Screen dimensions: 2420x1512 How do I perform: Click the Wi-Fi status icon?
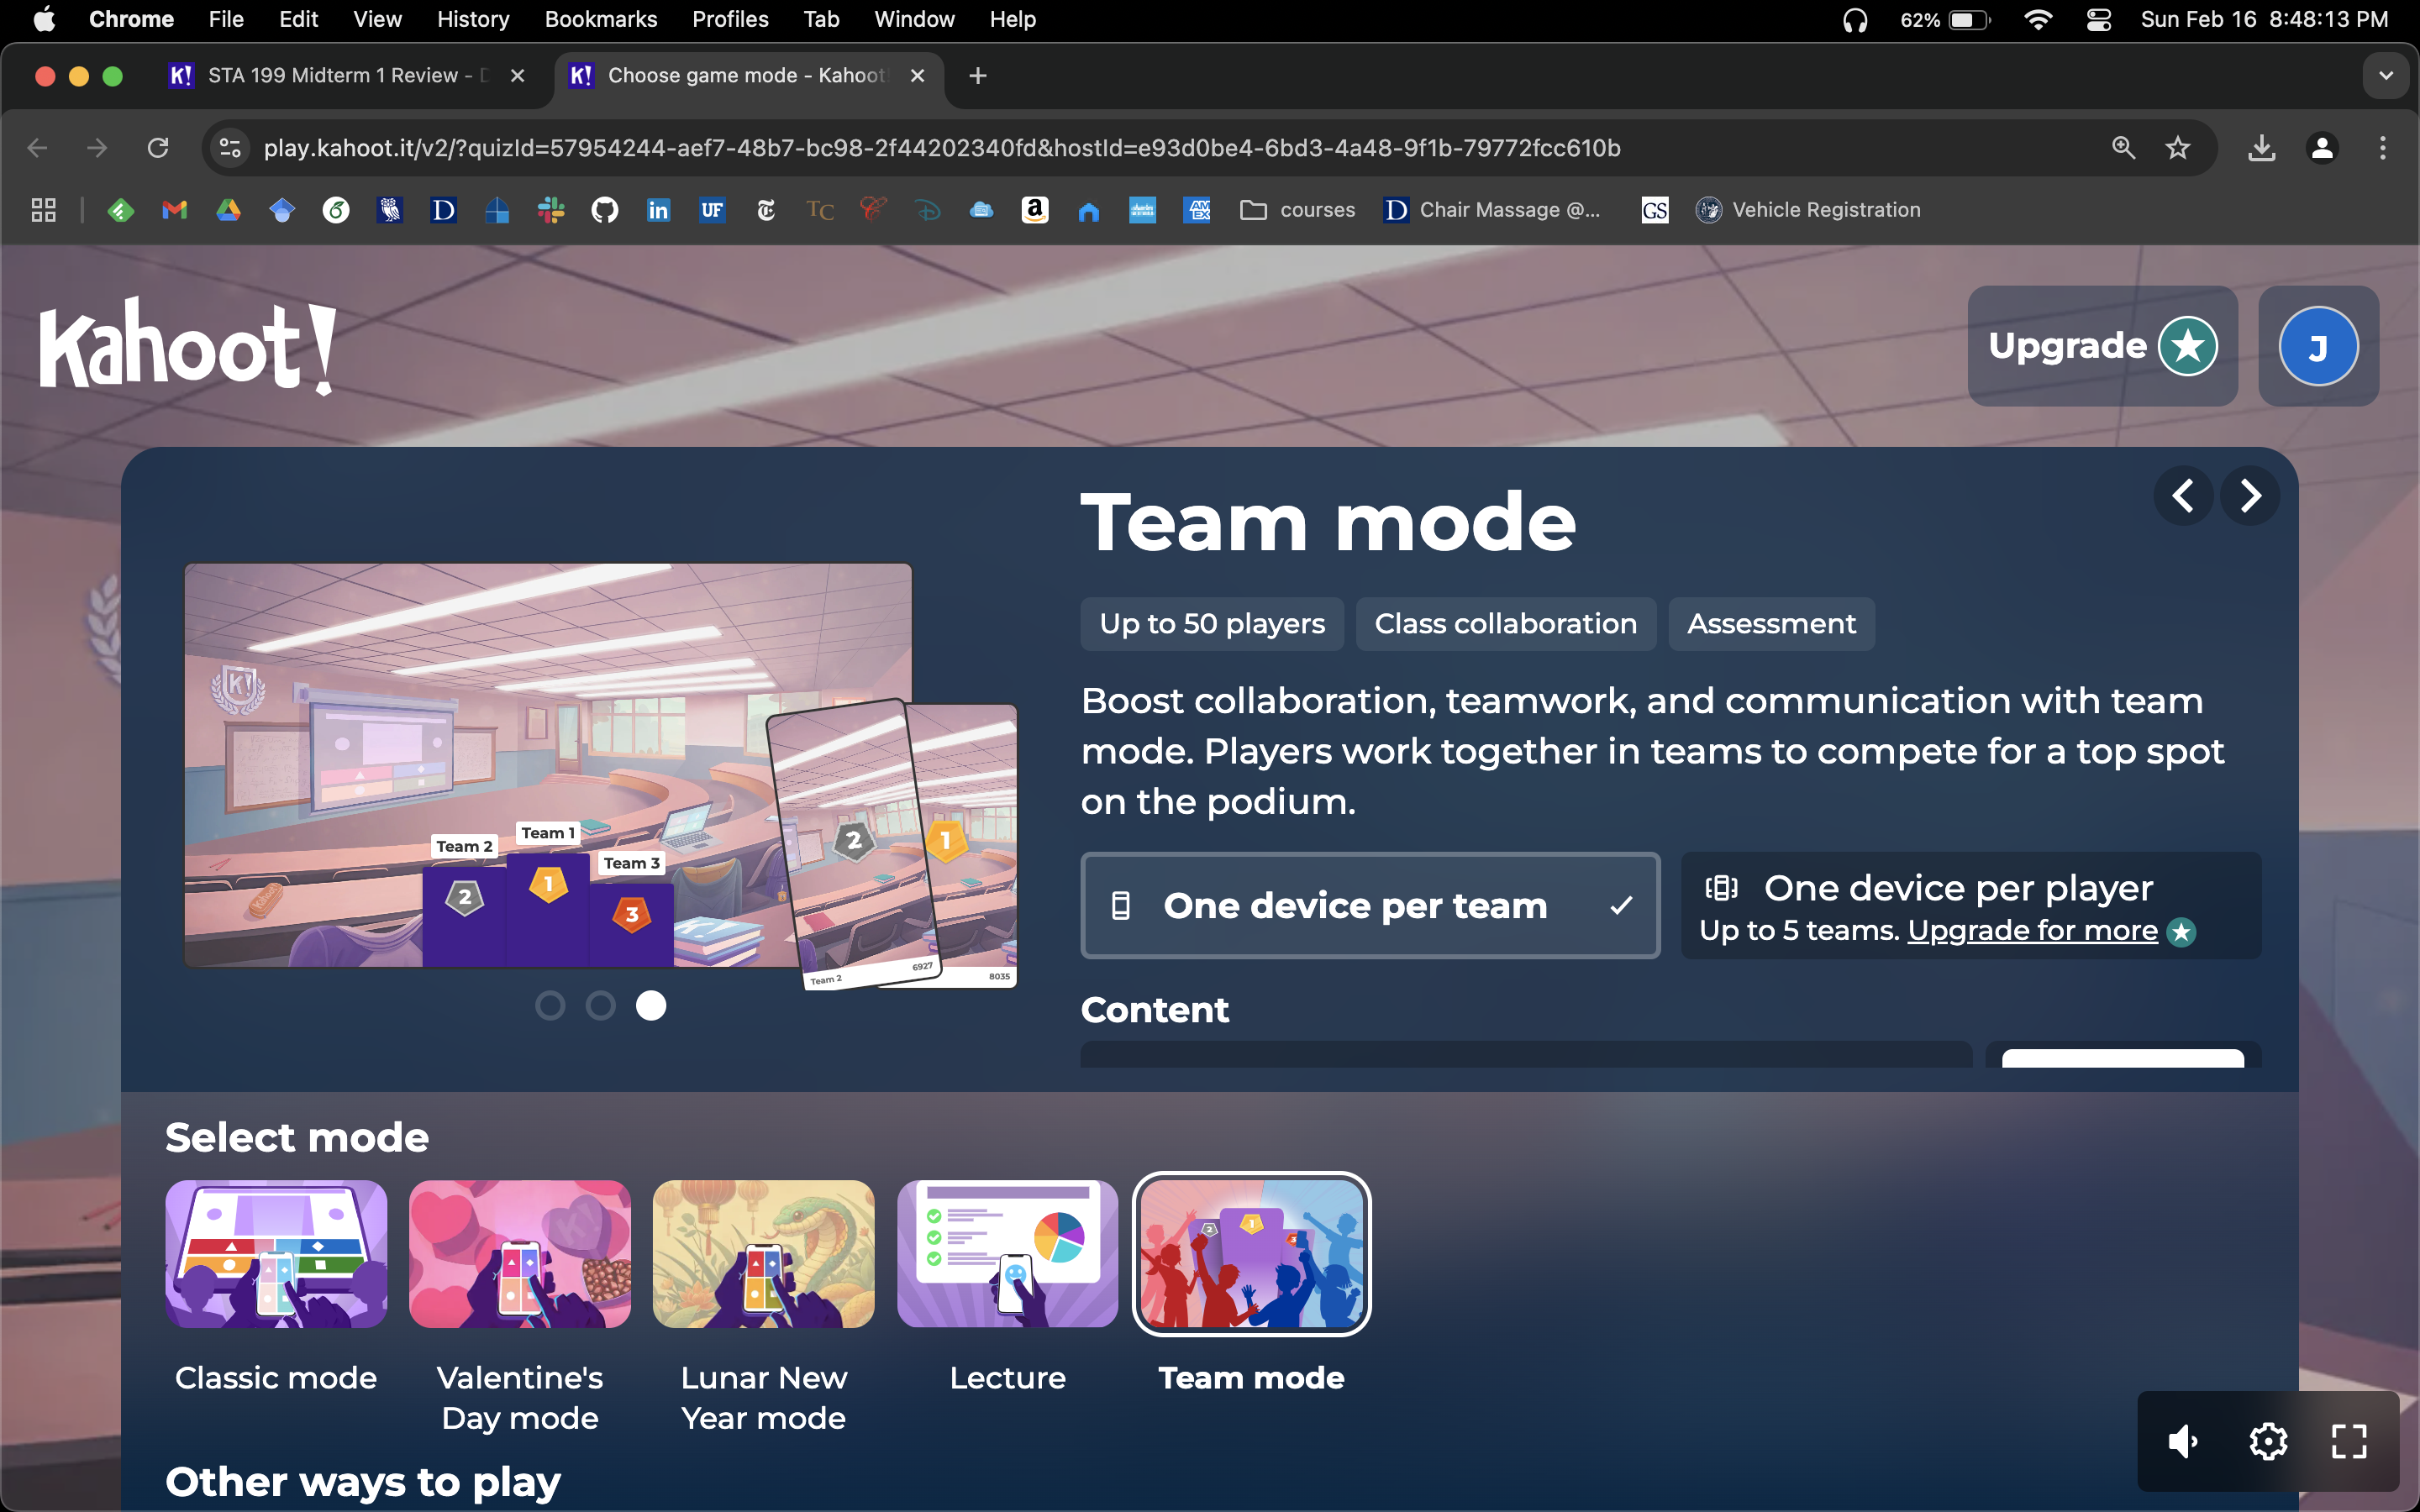[2038, 20]
